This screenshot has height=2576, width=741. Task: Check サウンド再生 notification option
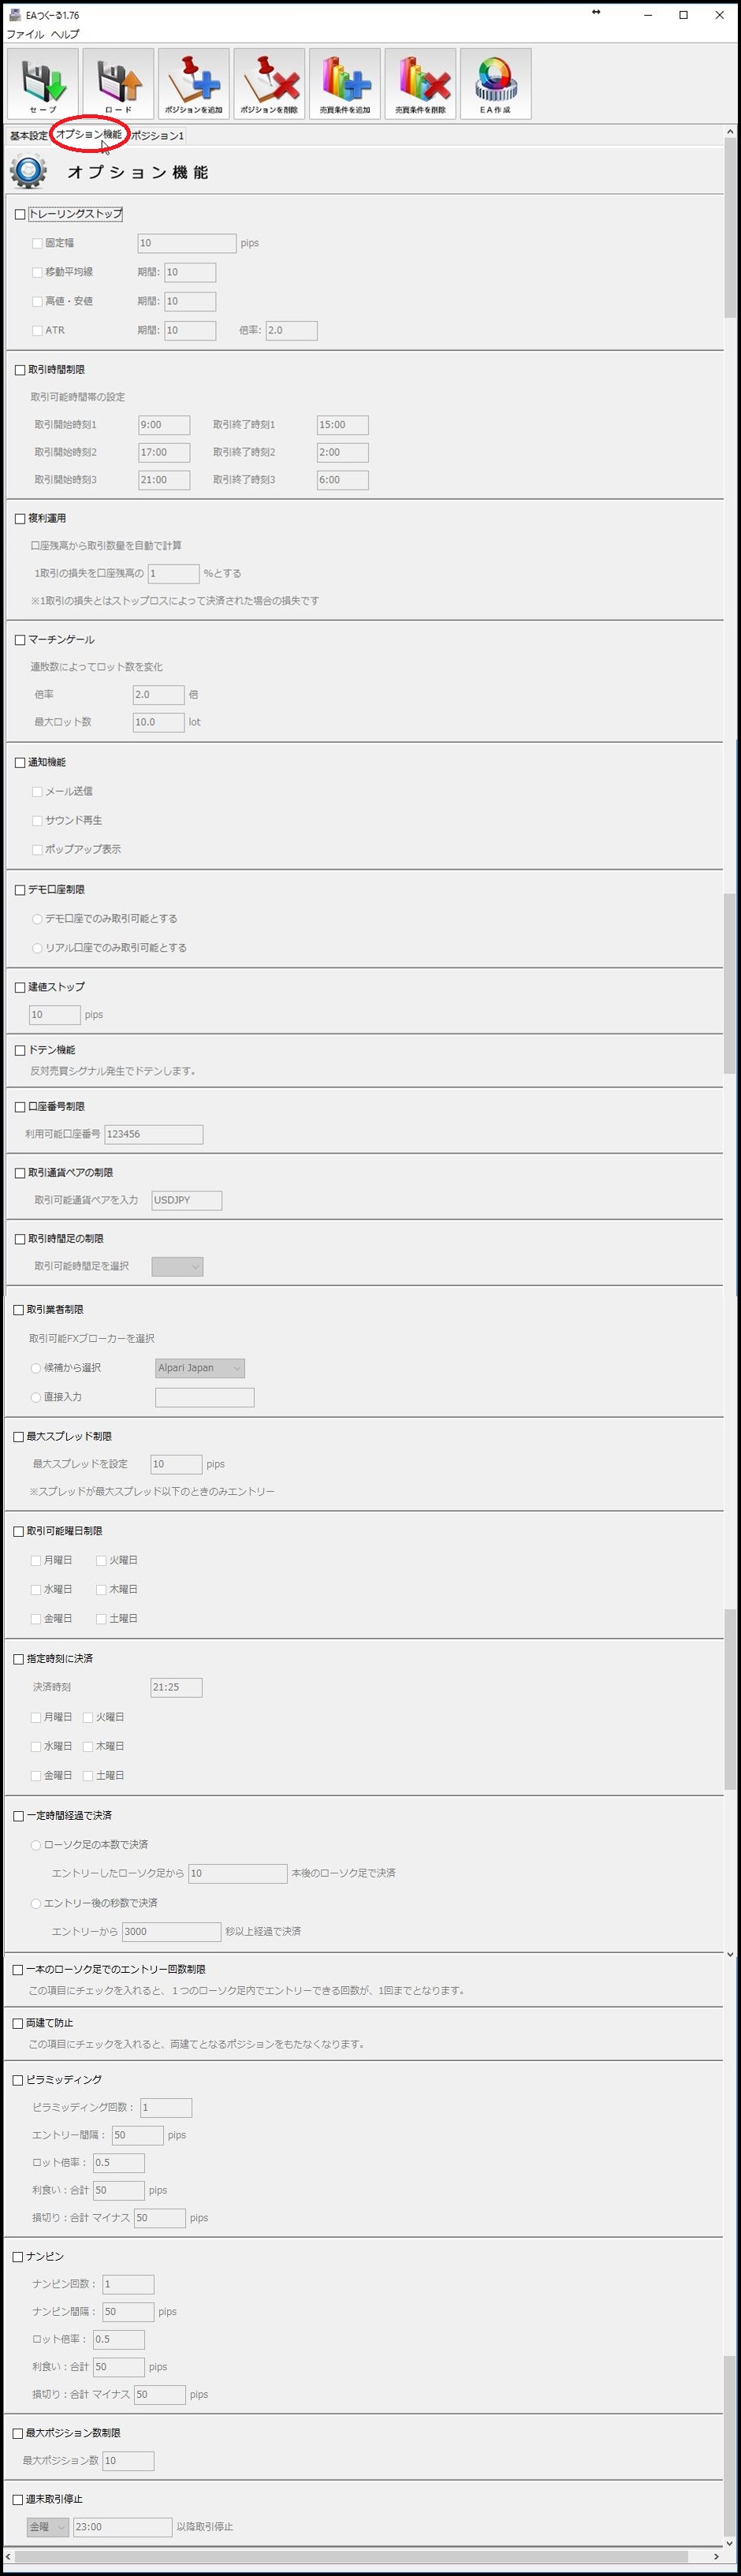tap(37, 821)
